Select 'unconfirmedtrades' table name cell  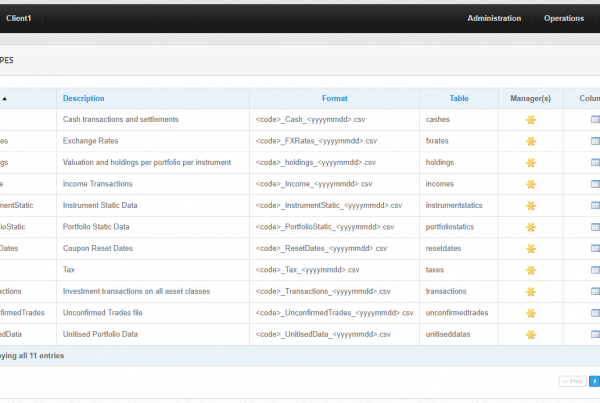(457, 312)
